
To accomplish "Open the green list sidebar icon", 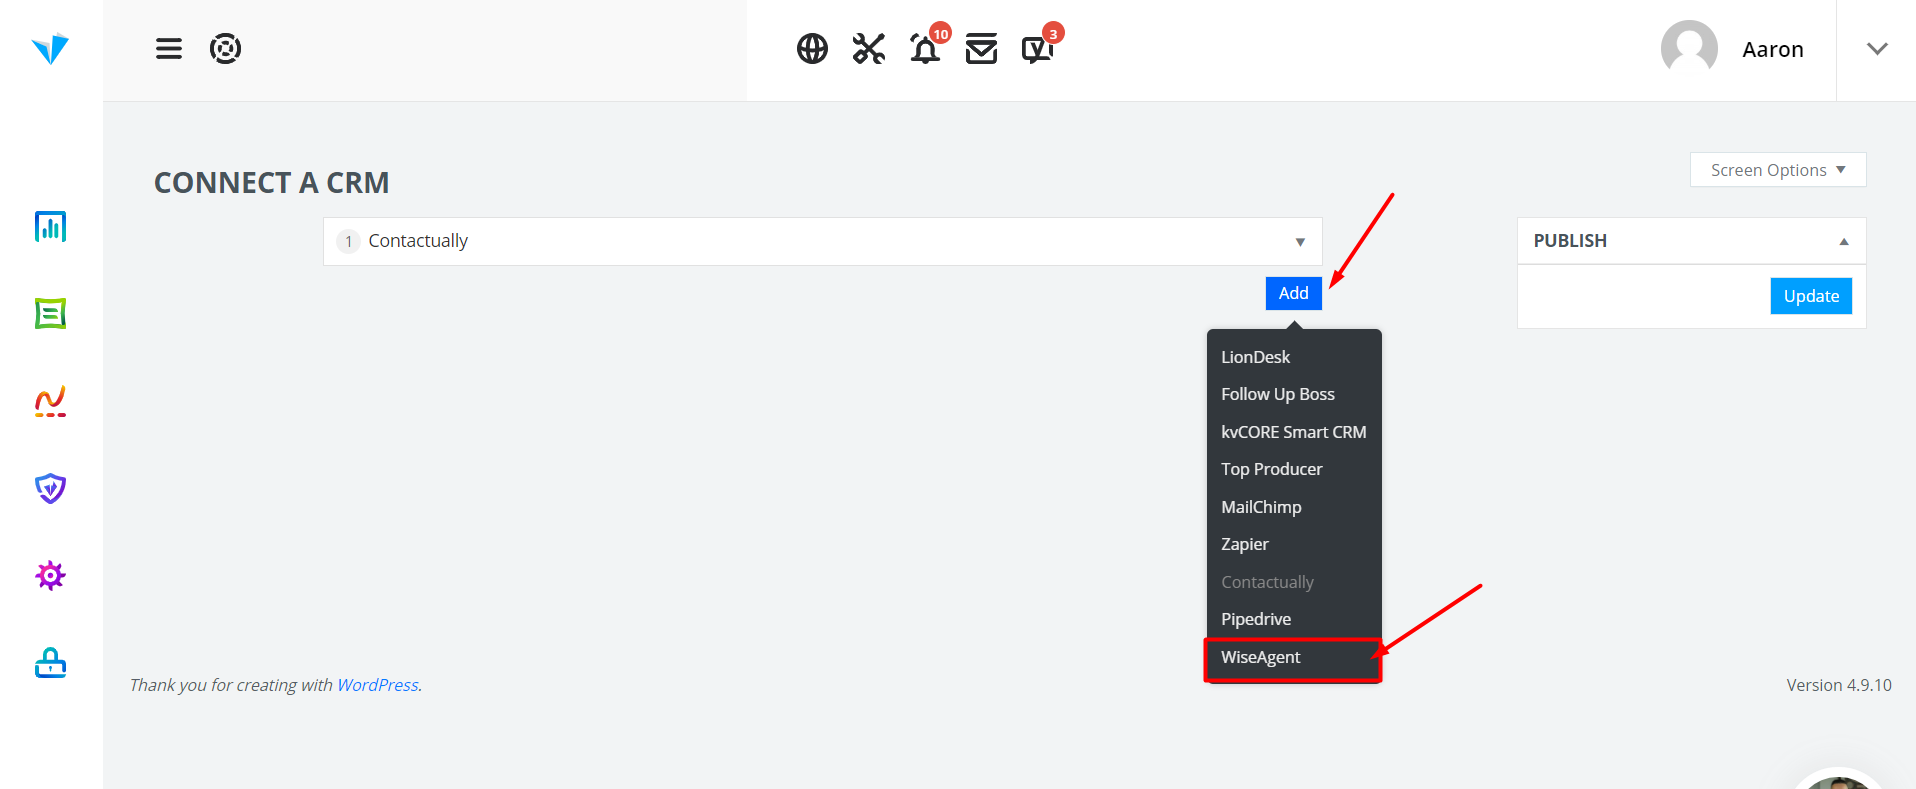I will (50, 314).
